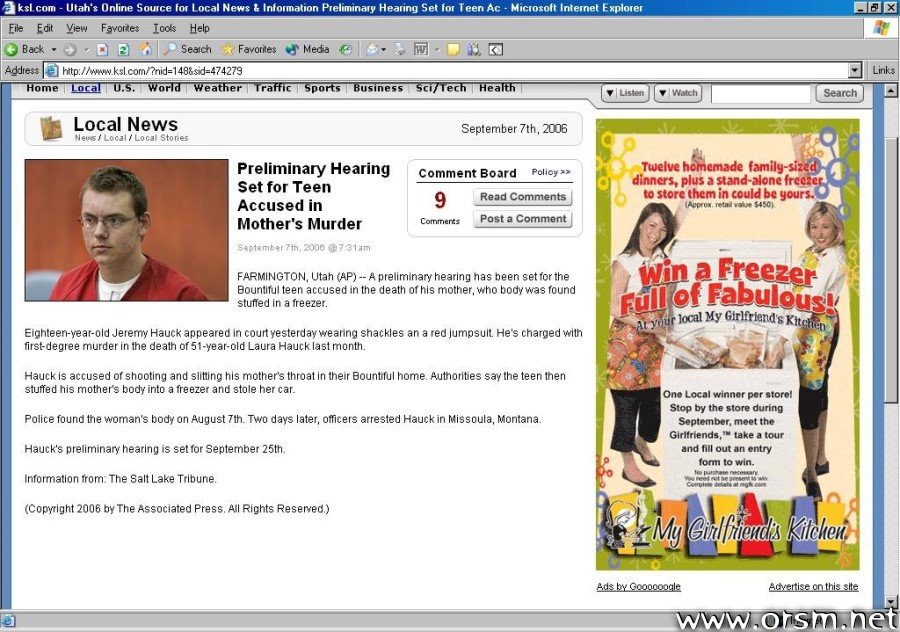Click the page icon beside the address URL
This screenshot has width=900, height=632.
click(52, 71)
